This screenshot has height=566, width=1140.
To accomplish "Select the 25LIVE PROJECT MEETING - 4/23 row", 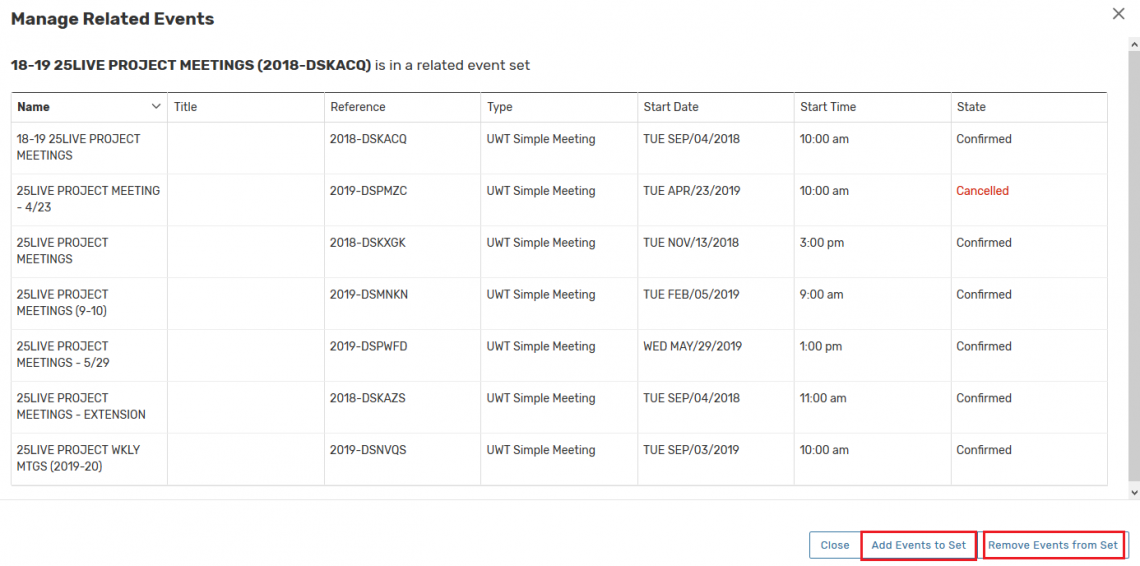I will (88, 199).
